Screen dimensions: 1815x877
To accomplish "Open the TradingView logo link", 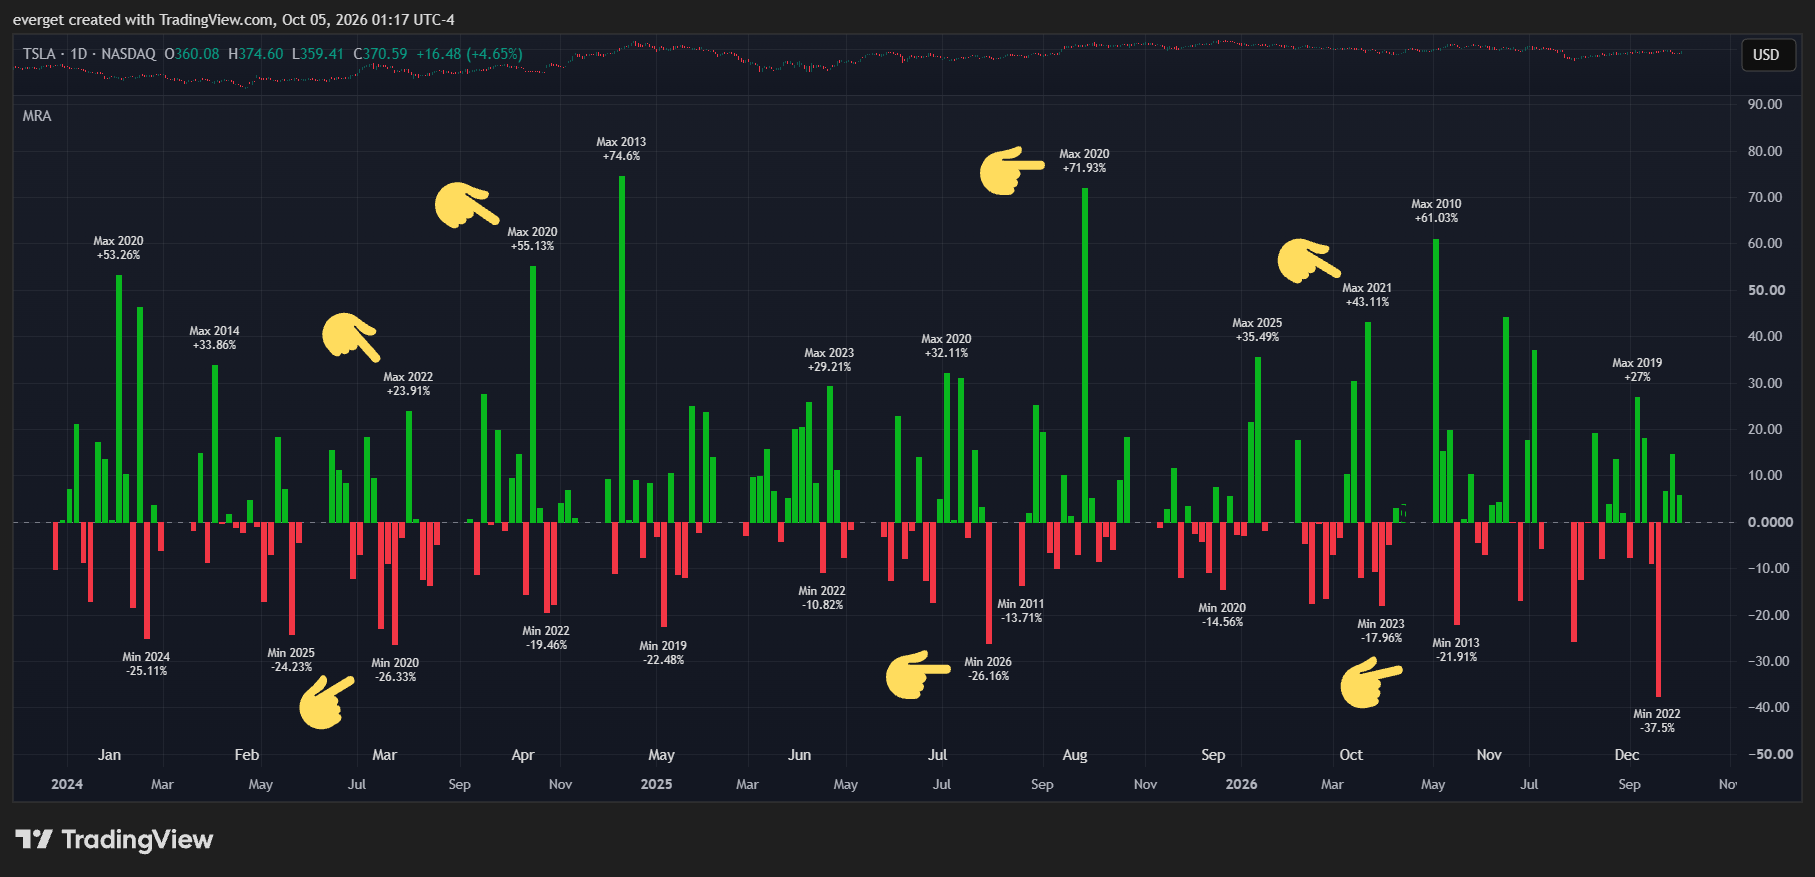I will (x=114, y=839).
